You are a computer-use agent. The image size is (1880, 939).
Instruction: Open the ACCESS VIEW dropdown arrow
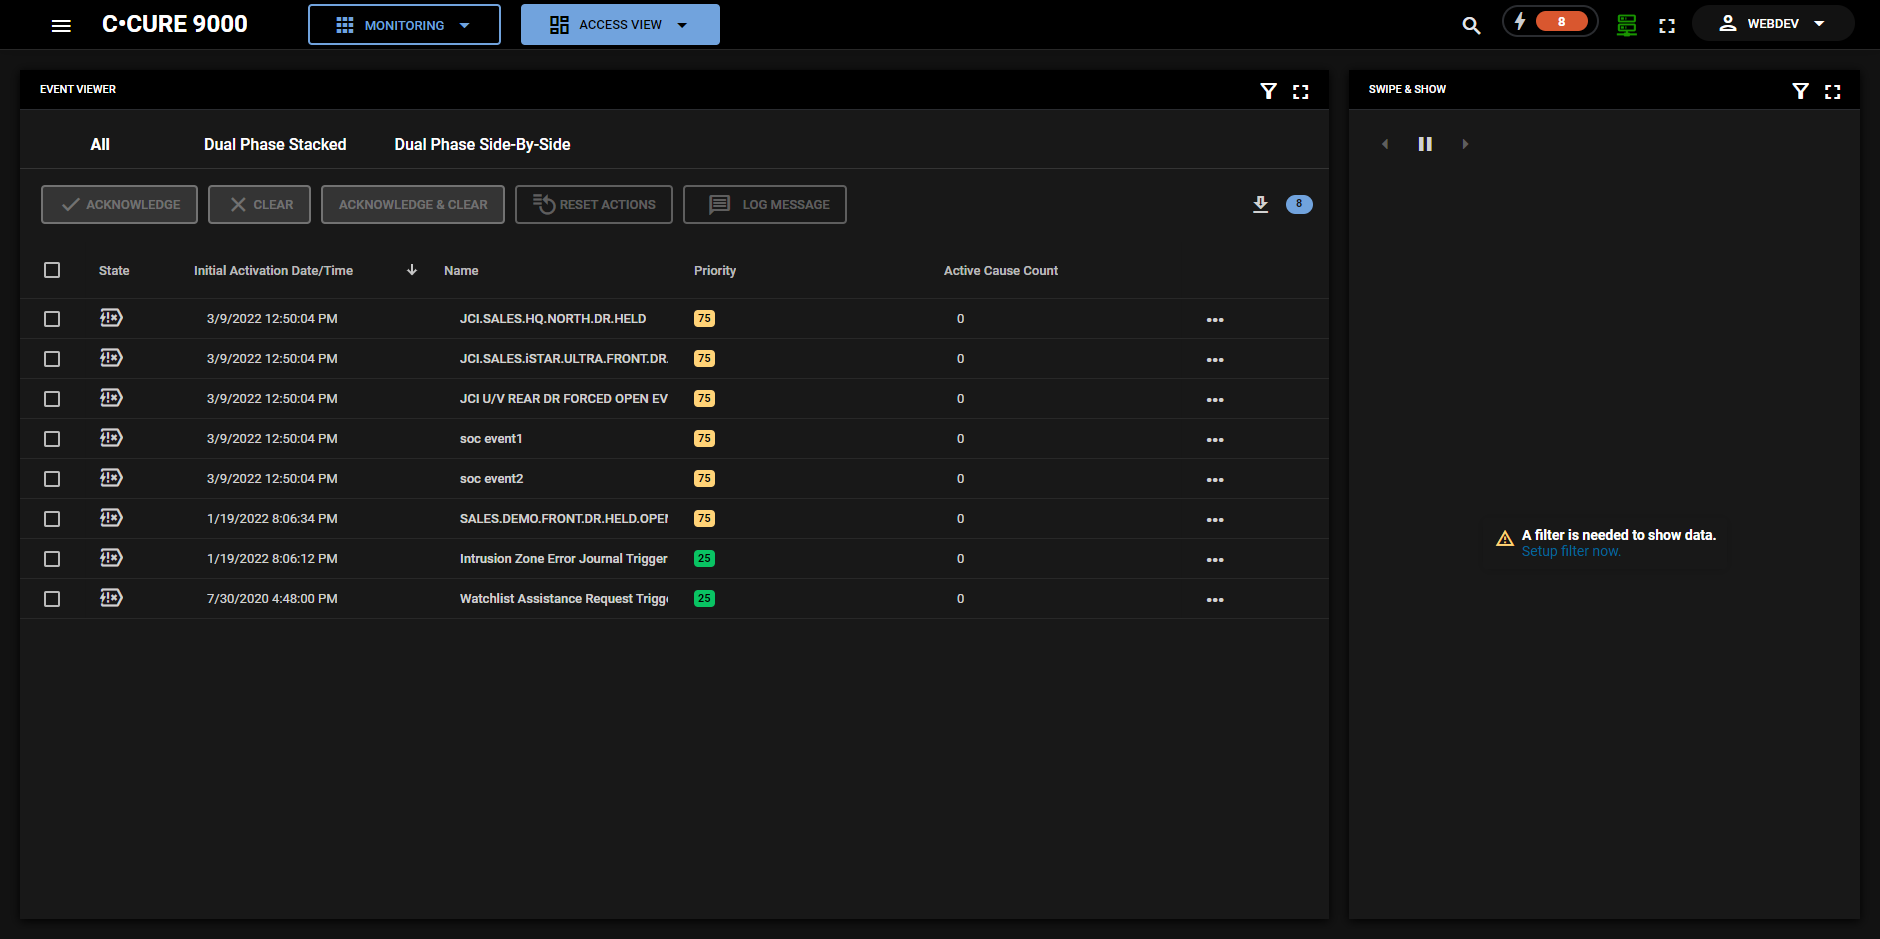click(x=683, y=24)
